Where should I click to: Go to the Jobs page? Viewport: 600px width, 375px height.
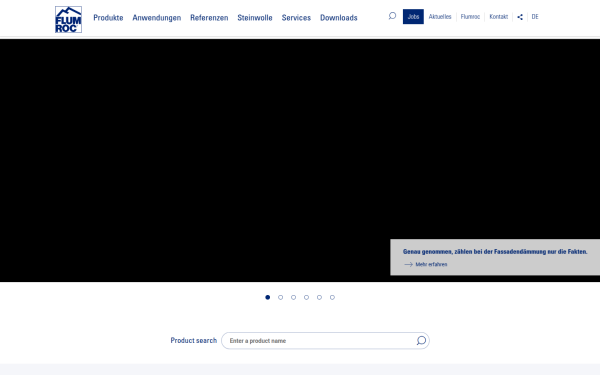point(413,16)
